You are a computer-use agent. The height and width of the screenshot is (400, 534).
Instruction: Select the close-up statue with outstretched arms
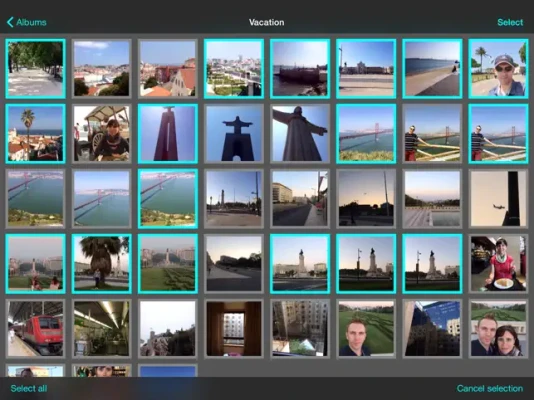[x=300, y=134]
